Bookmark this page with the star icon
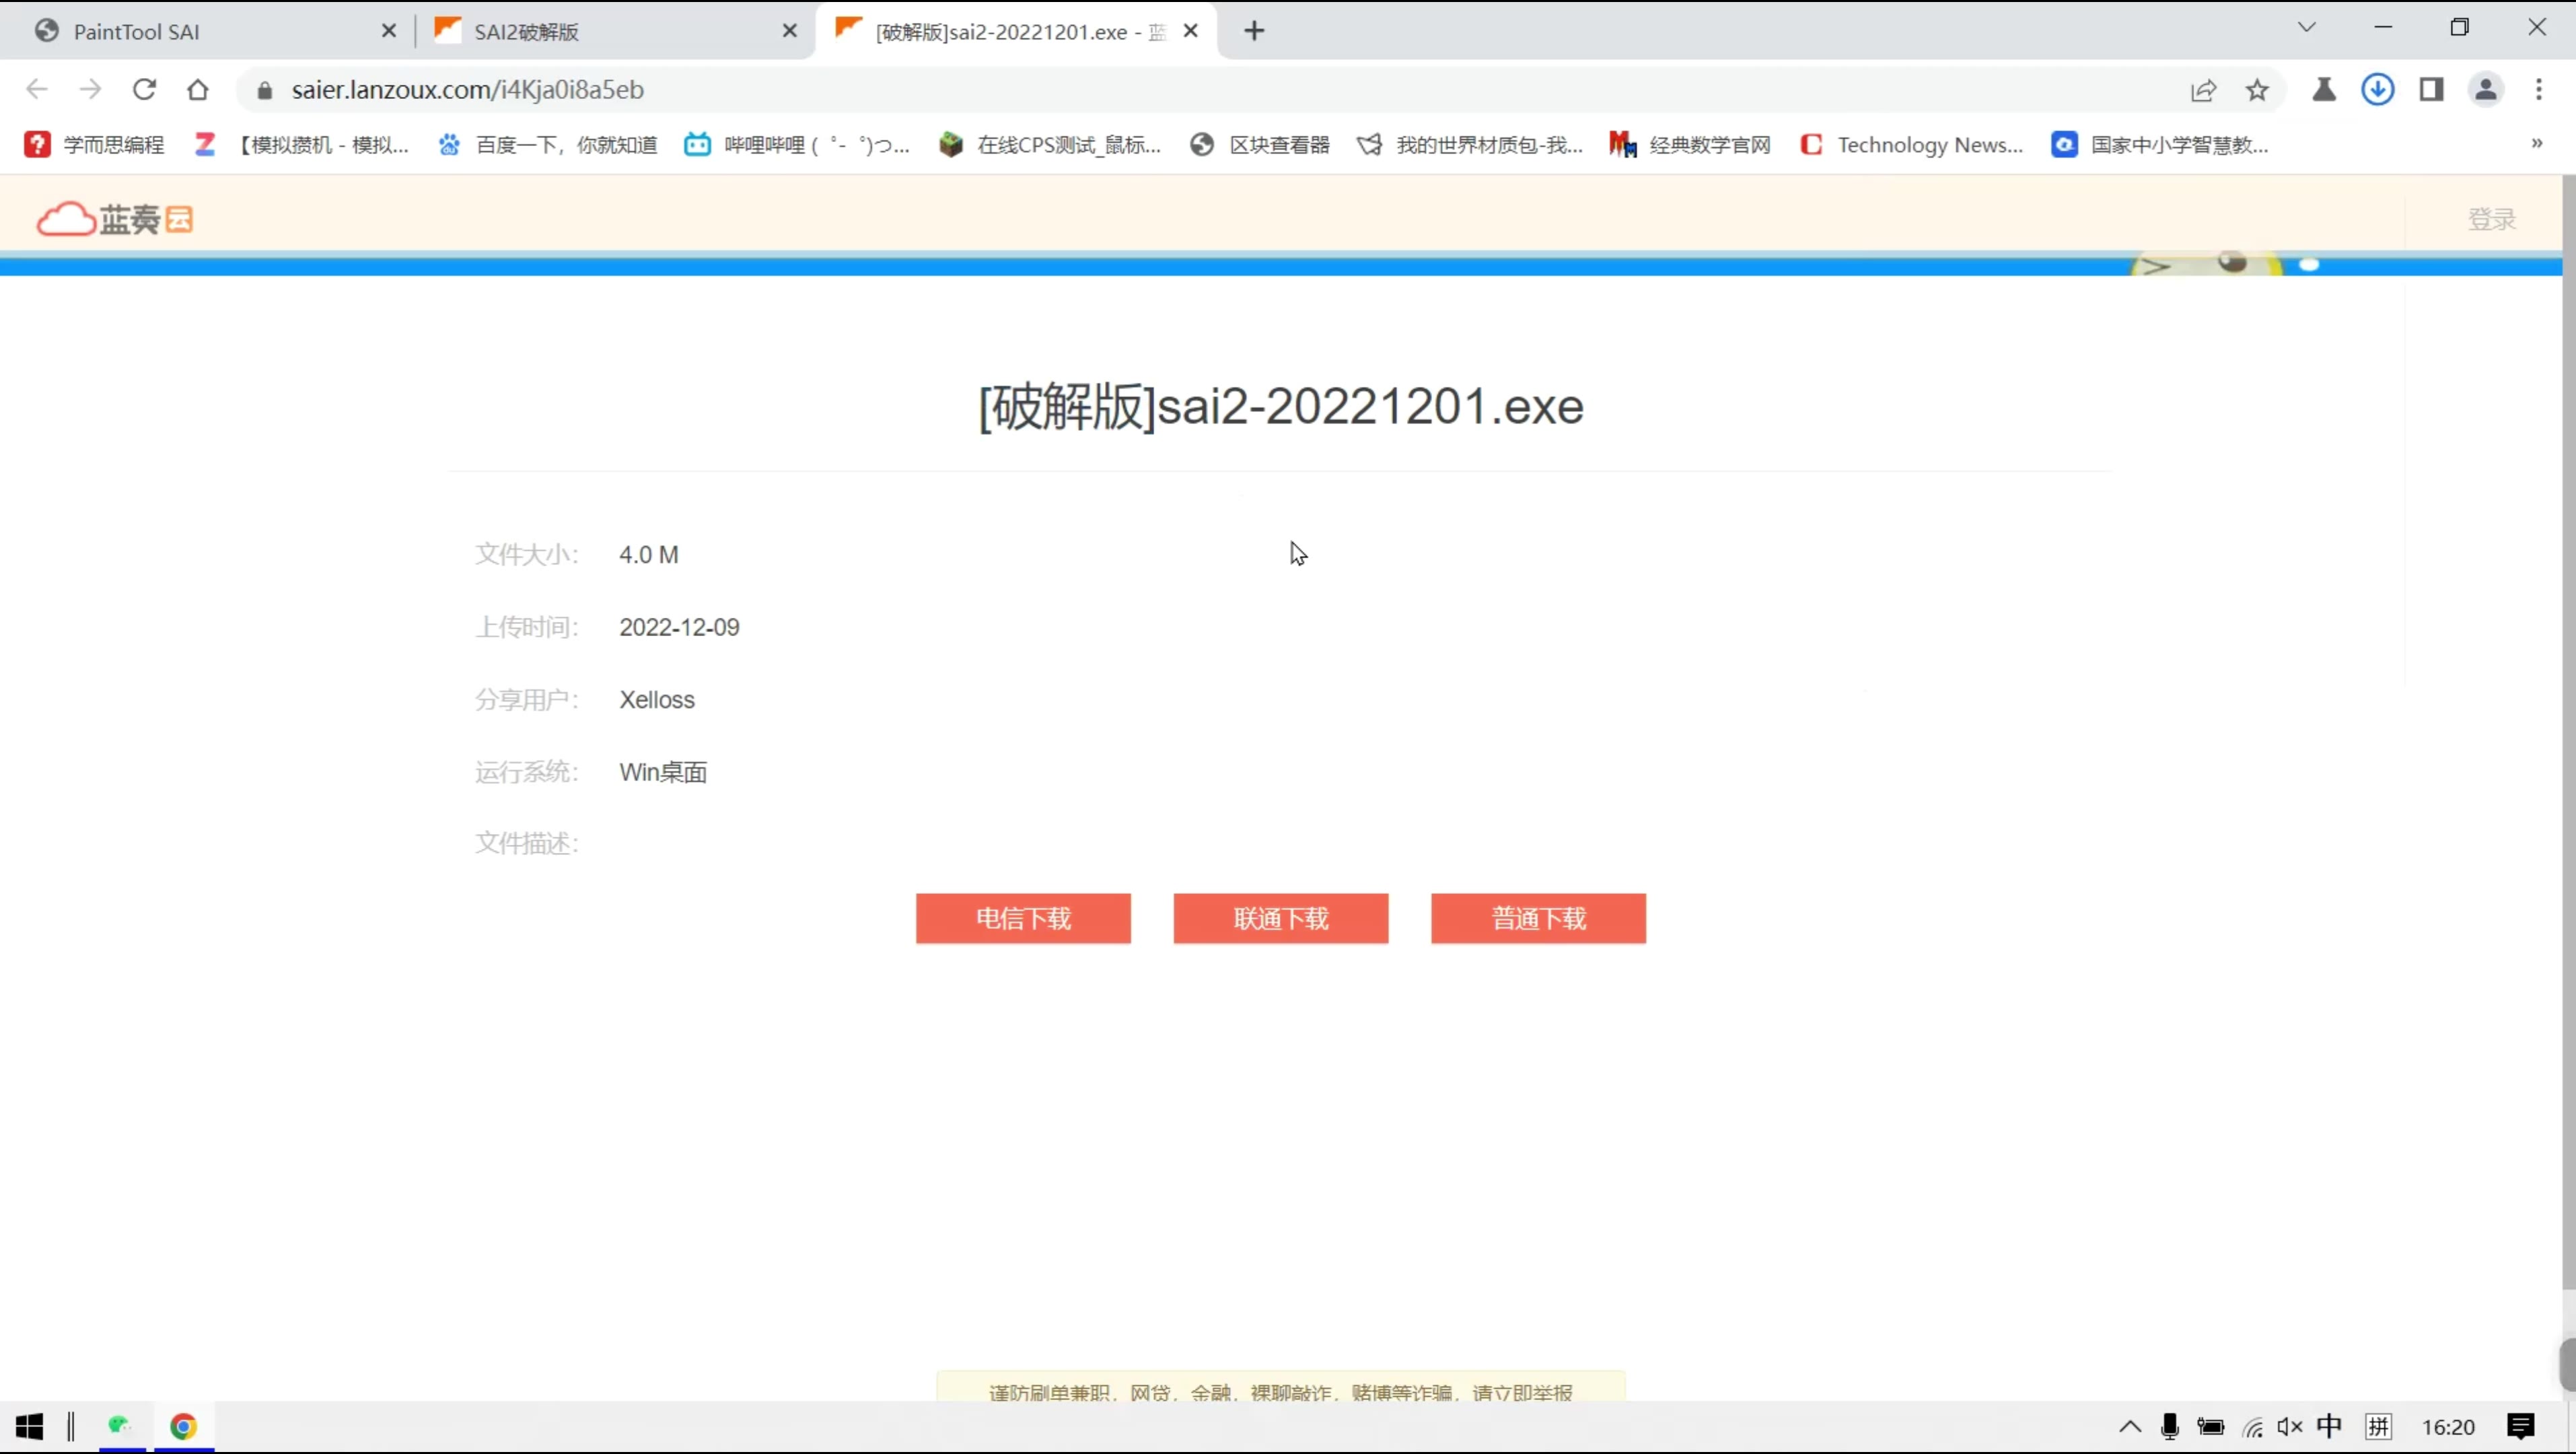Screen dimensions: 2576x1454 coord(2257,91)
